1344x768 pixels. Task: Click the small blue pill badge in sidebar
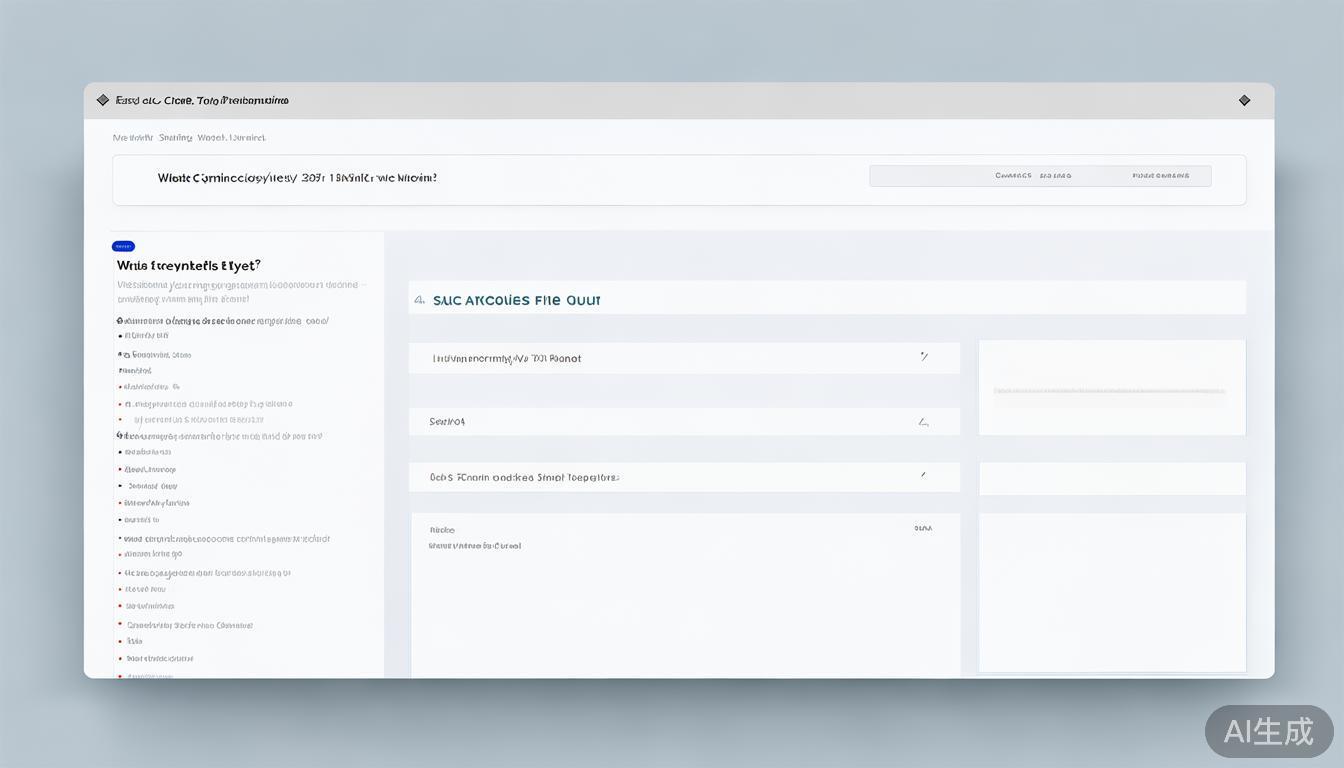point(124,246)
